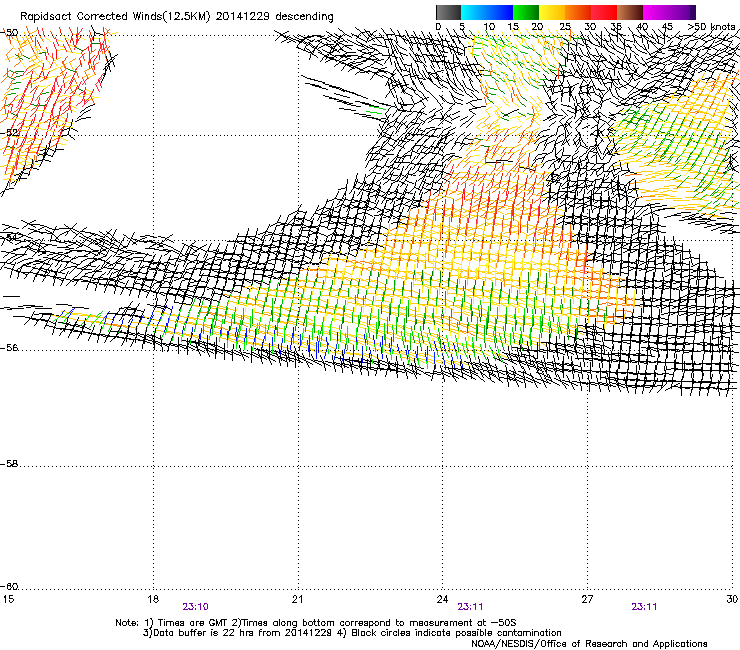Click the longitude label '18'
740x650 pixels.
click(152, 599)
